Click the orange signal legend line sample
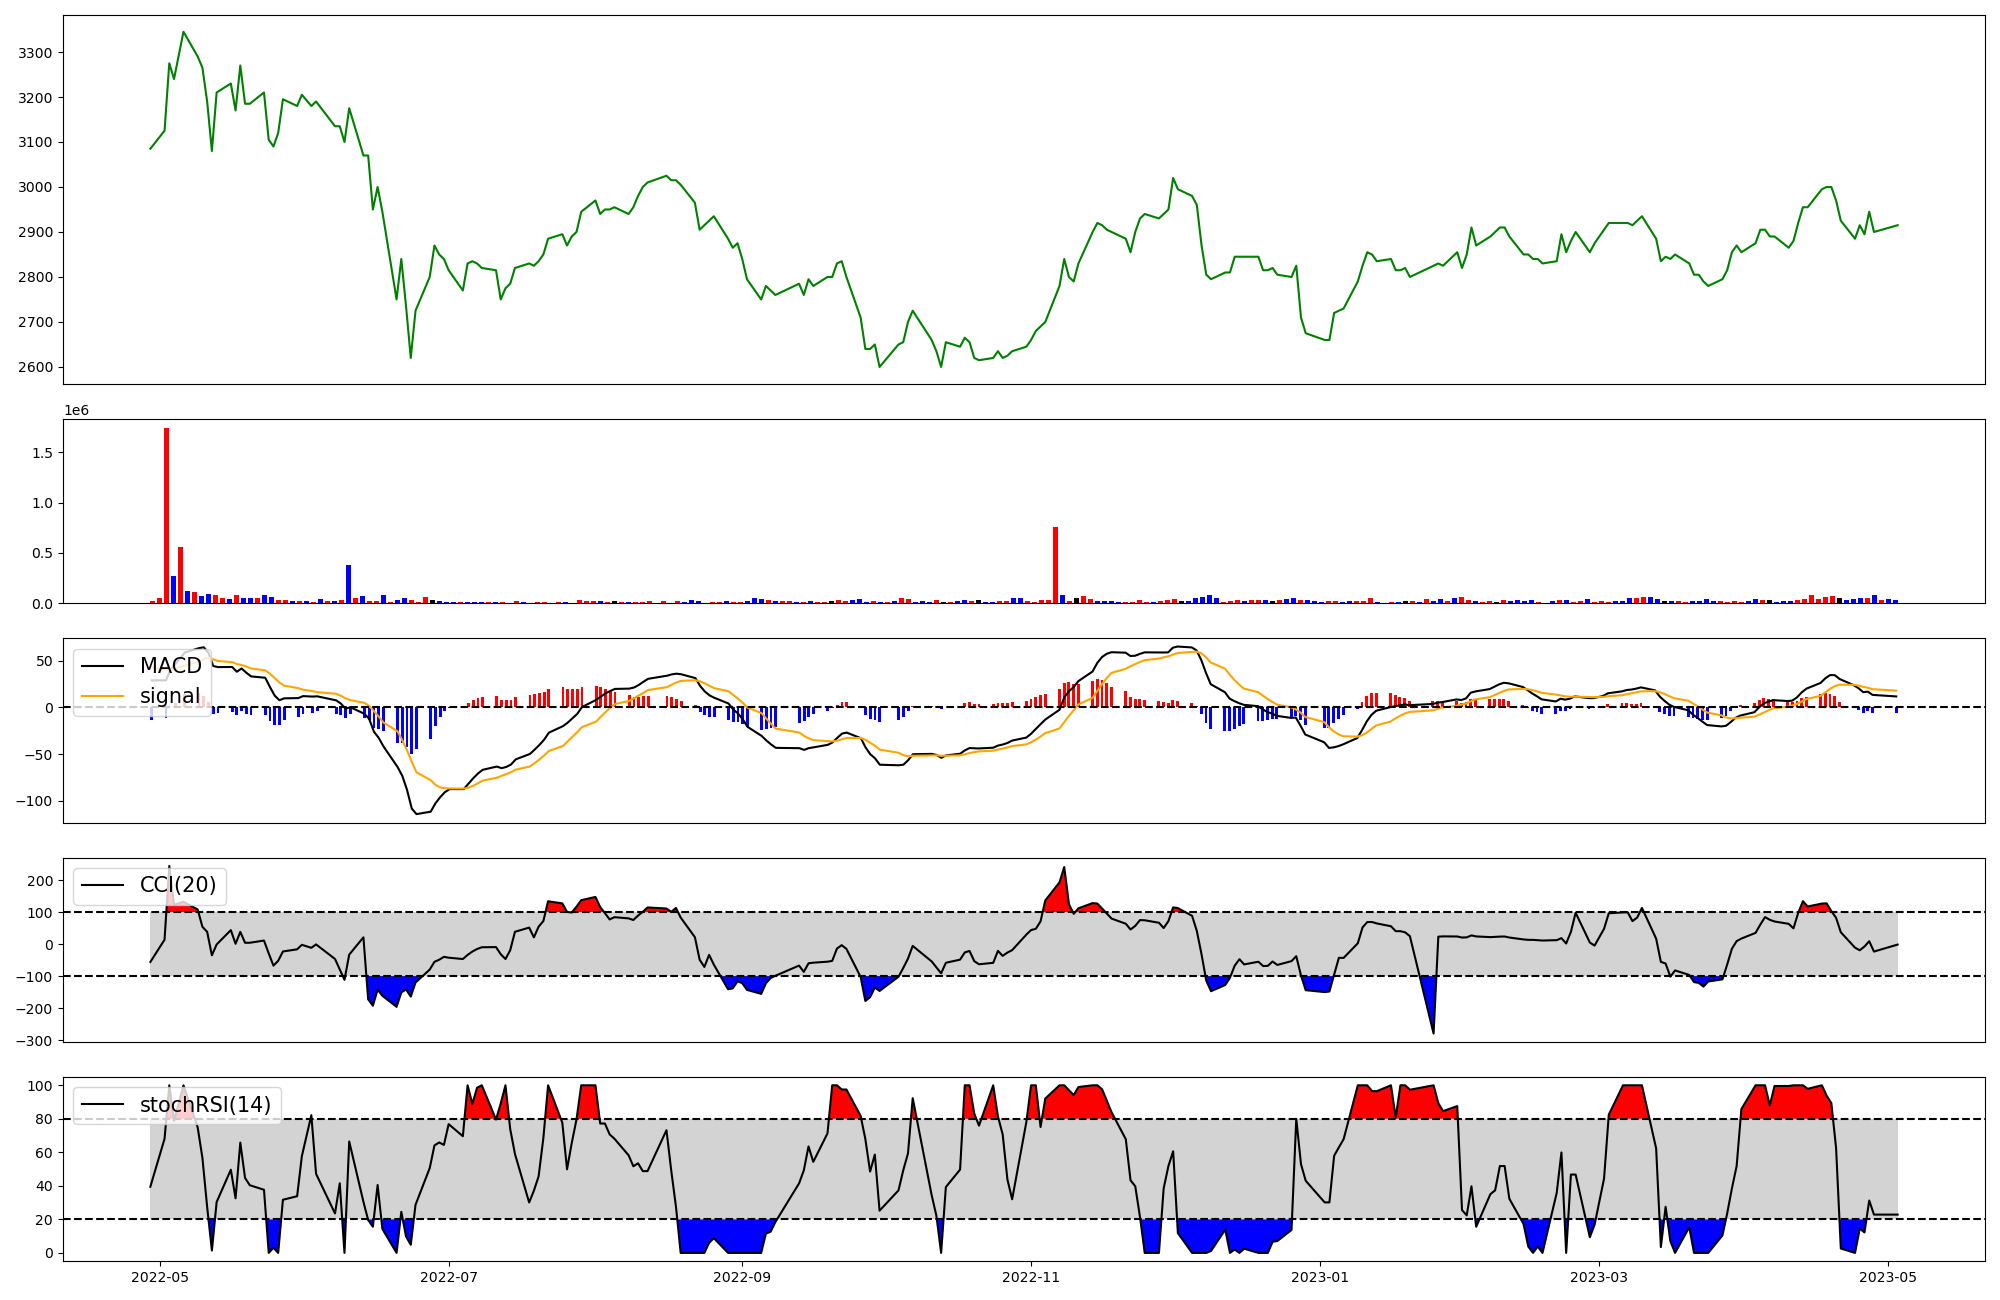The width and height of the screenshot is (2000, 1300). pos(102,696)
